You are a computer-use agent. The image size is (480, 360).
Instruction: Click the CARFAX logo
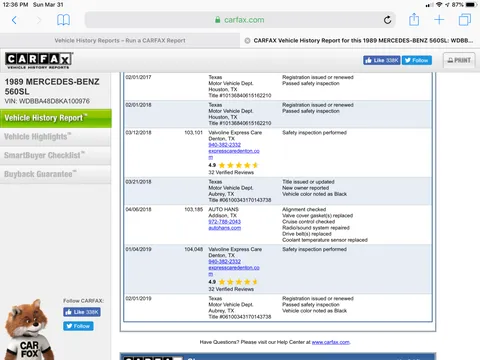click(x=39, y=60)
